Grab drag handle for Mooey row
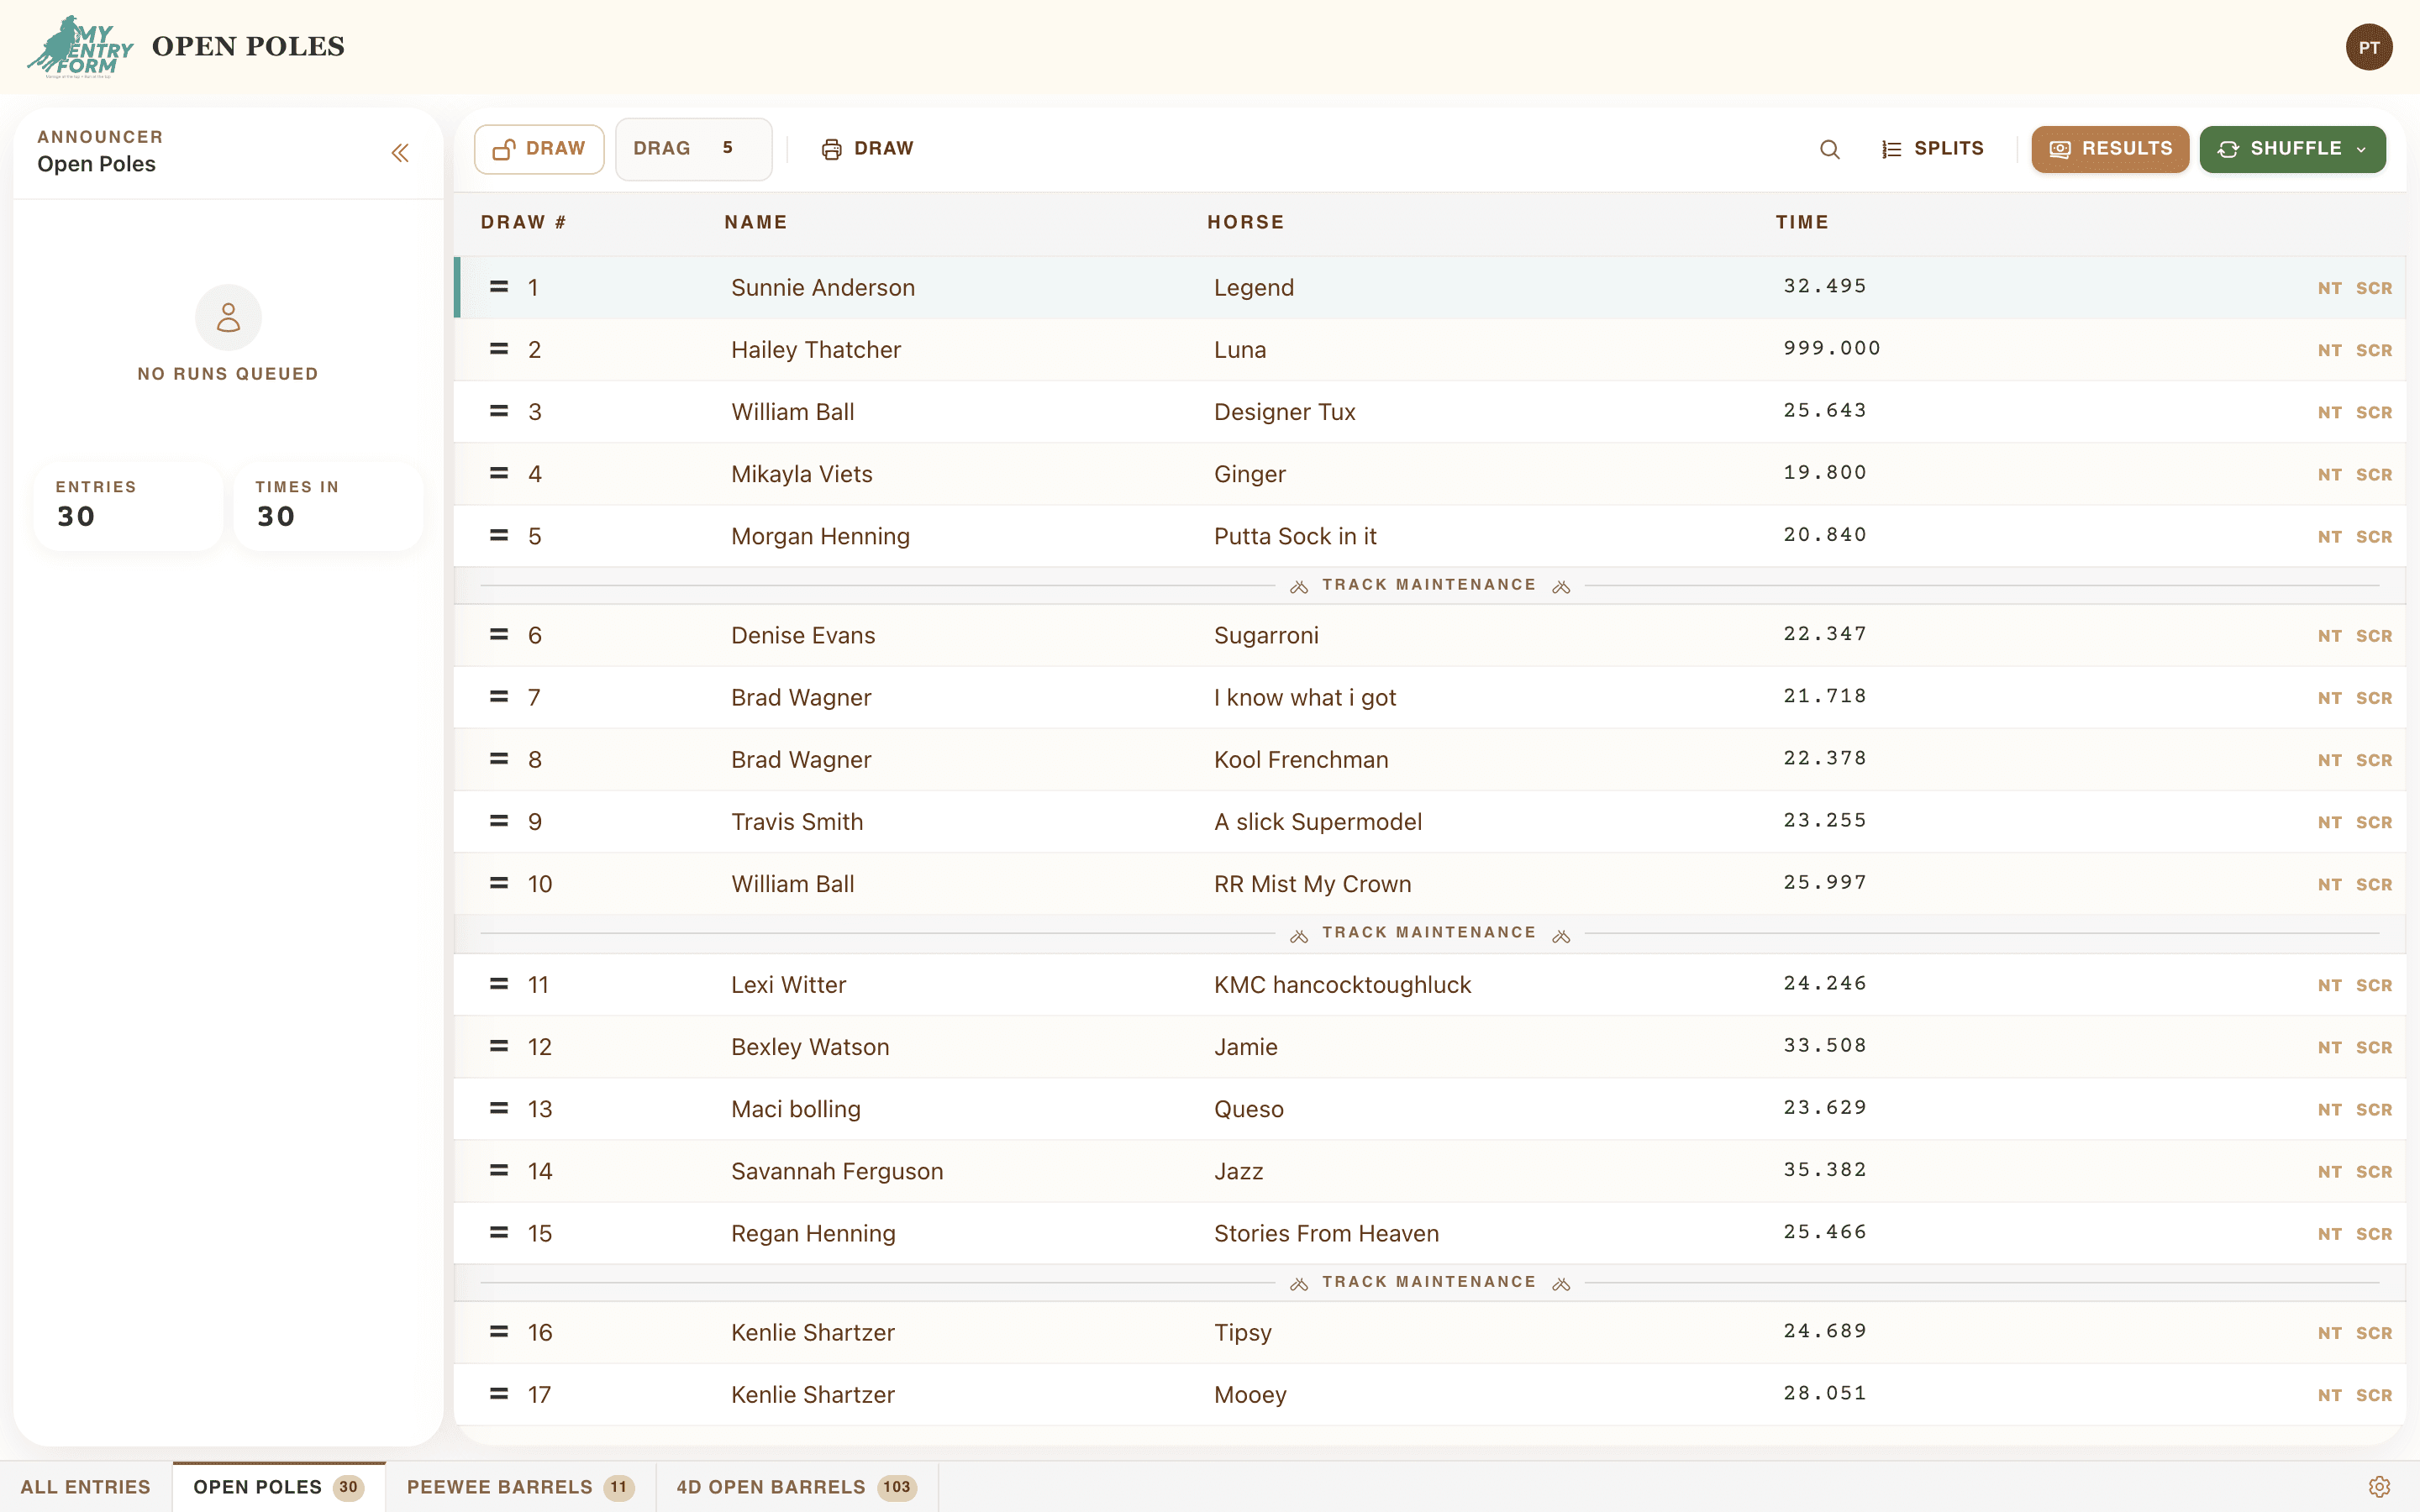The width and height of the screenshot is (2420, 1512). (499, 1394)
